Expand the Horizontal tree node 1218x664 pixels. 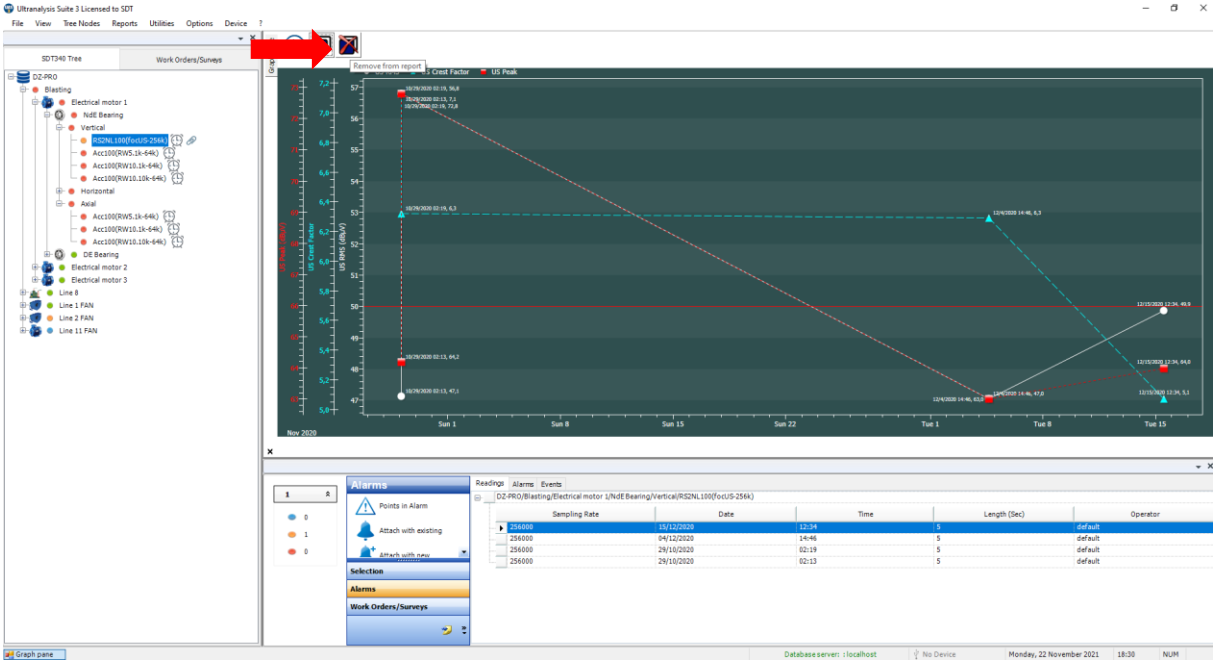(x=59, y=191)
